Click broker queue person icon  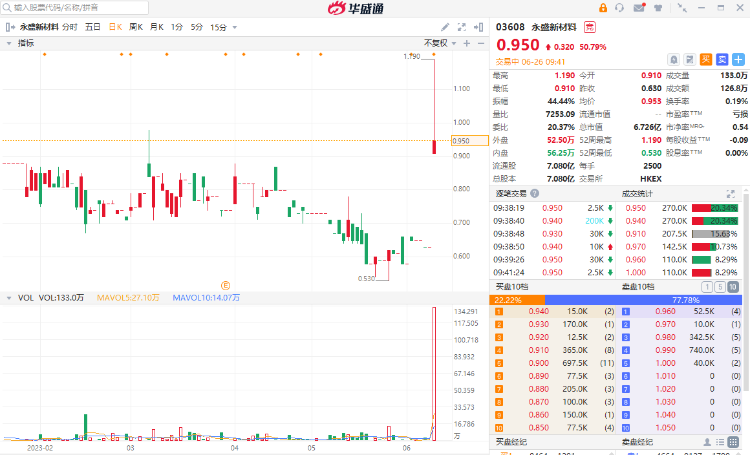707,442
